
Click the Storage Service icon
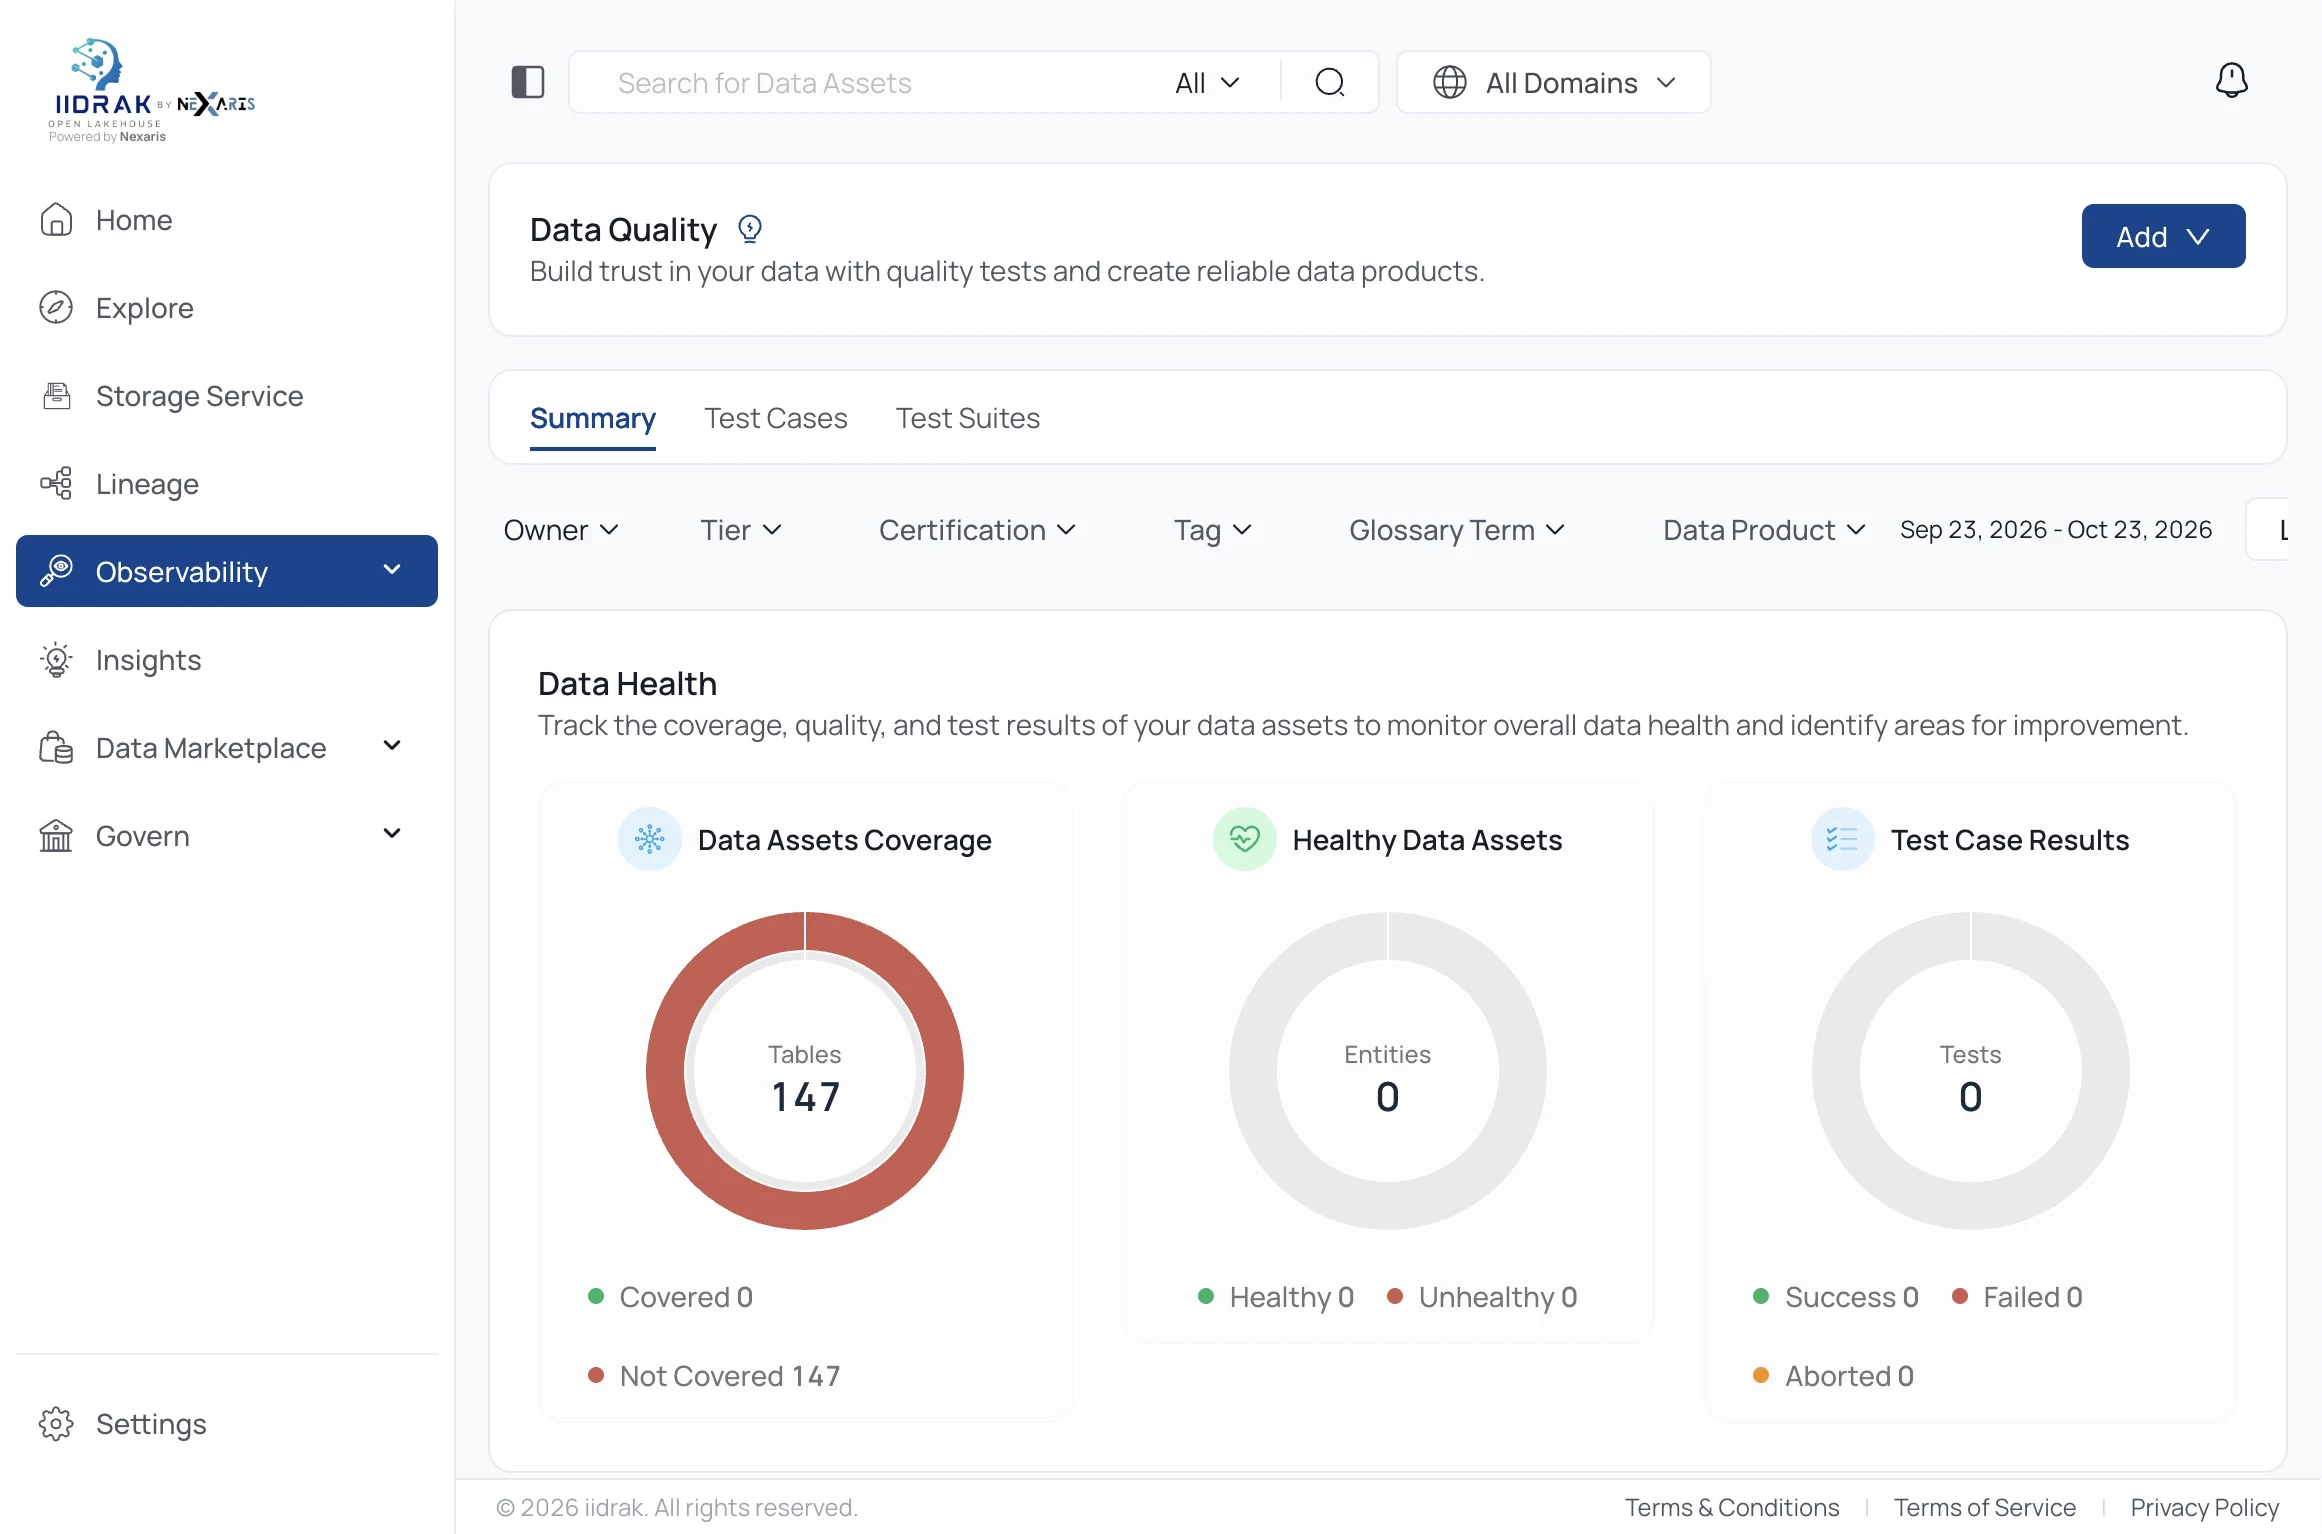click(56, 395)
